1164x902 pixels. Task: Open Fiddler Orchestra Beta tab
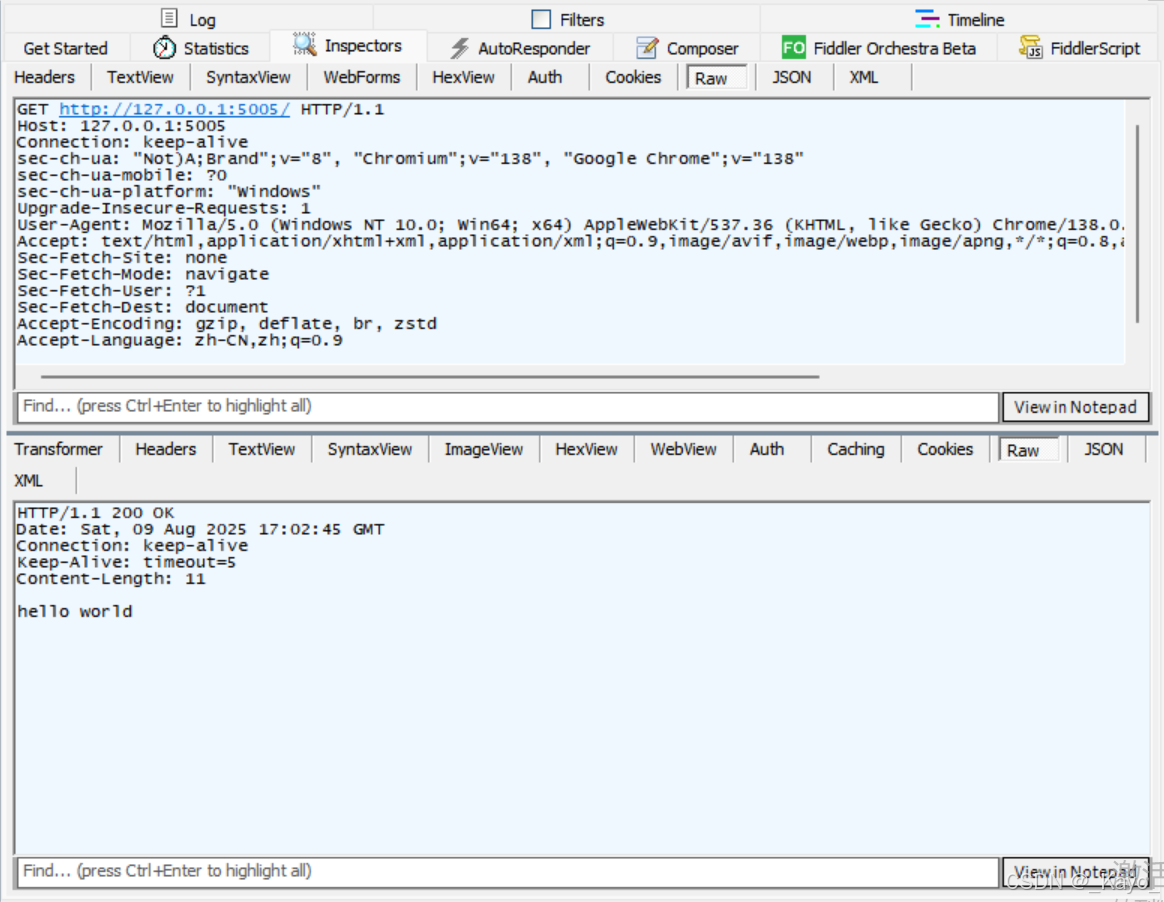coord(880,48)
